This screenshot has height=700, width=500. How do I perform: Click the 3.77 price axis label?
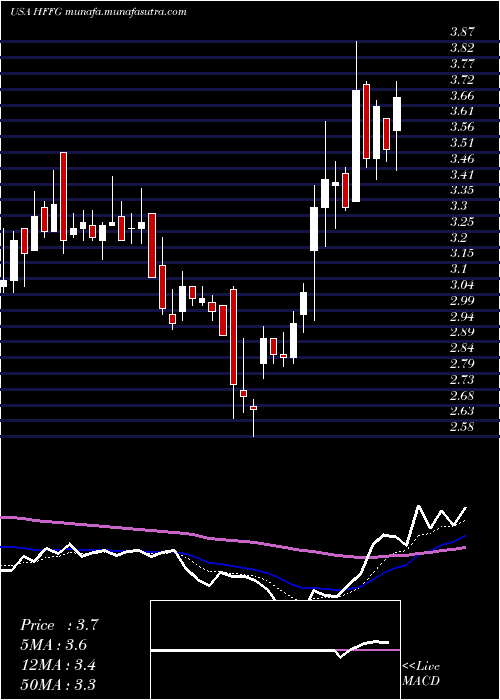coord(462,64)
